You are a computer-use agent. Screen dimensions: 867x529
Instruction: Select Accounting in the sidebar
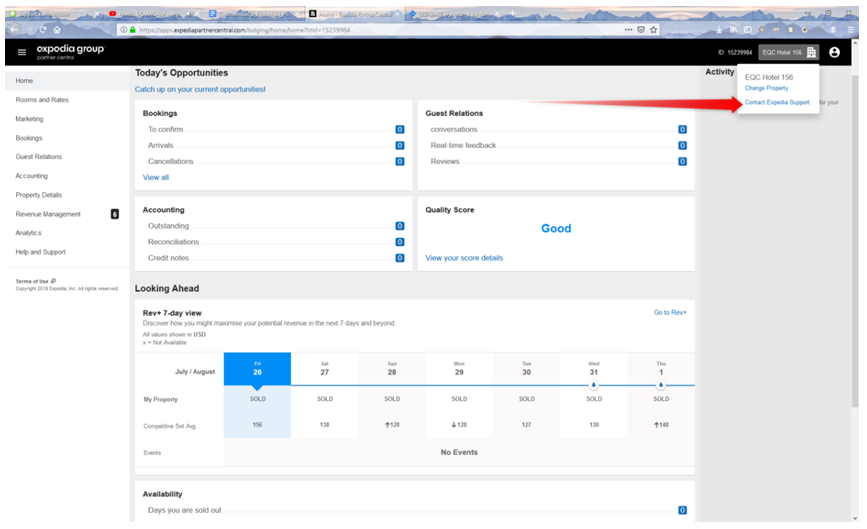[x=32, y=176]
